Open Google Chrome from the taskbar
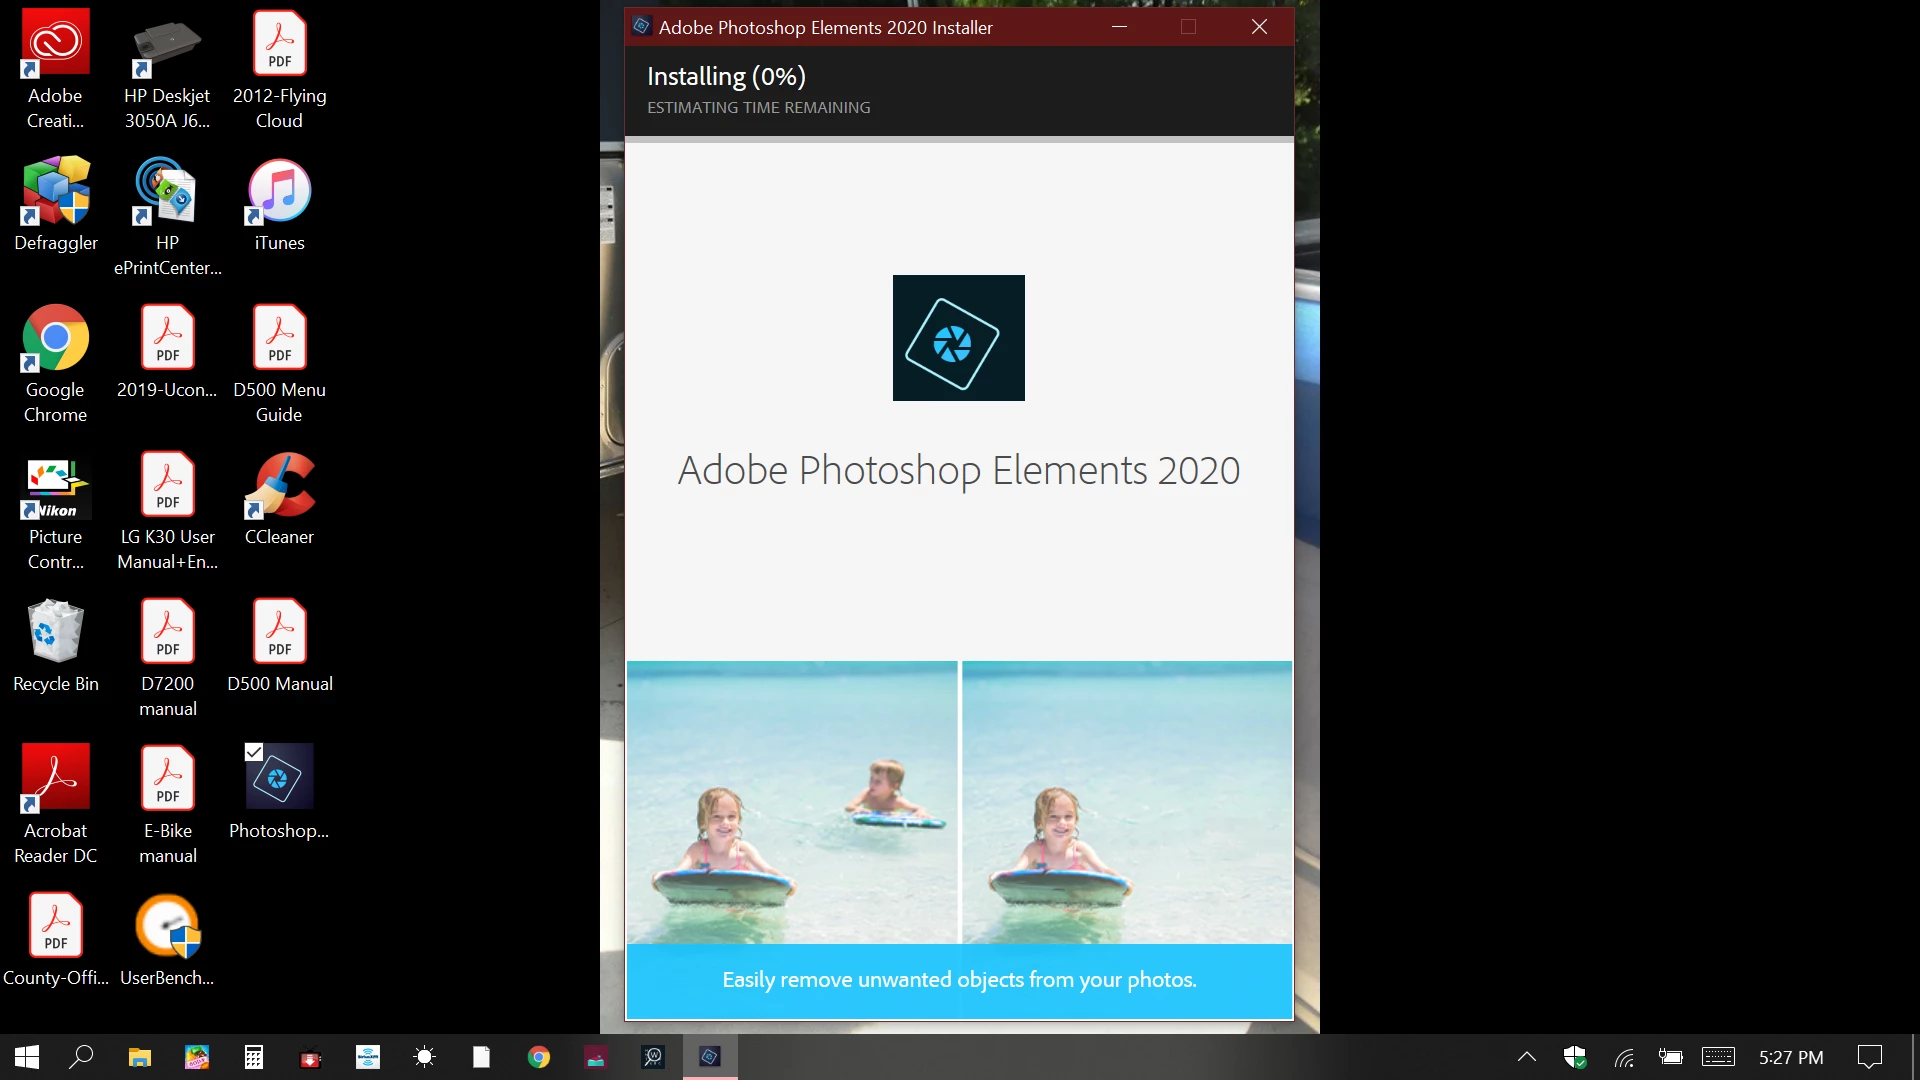1920x1080 pixels. coord(539,1057)
